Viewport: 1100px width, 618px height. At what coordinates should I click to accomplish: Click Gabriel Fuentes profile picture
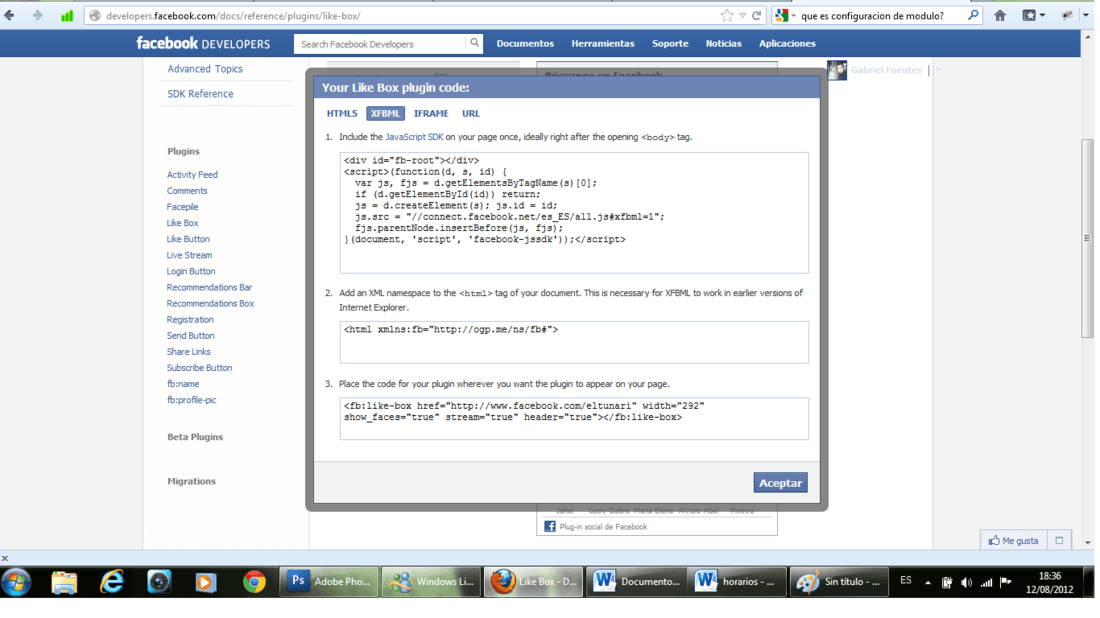[x=837, y=70]
